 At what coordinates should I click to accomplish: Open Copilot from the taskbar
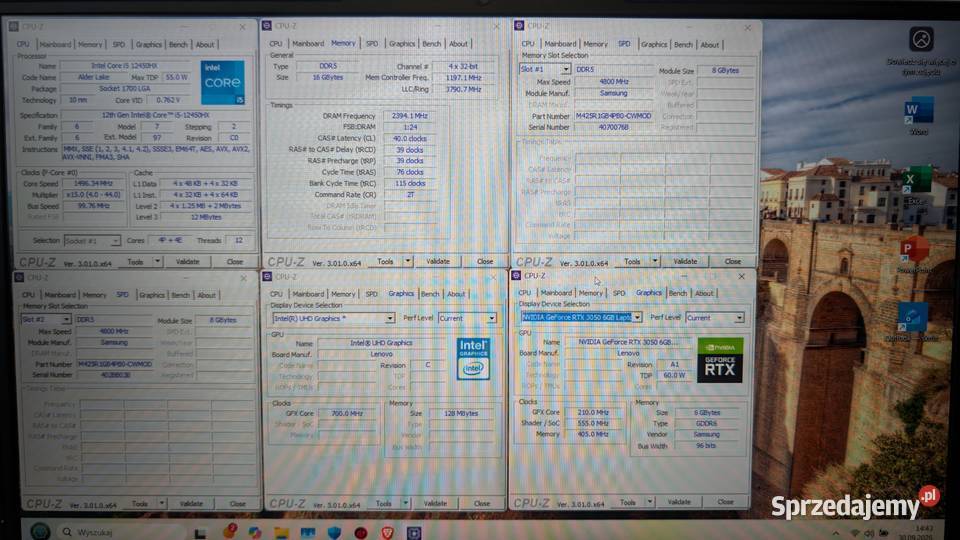pos(255,532)
